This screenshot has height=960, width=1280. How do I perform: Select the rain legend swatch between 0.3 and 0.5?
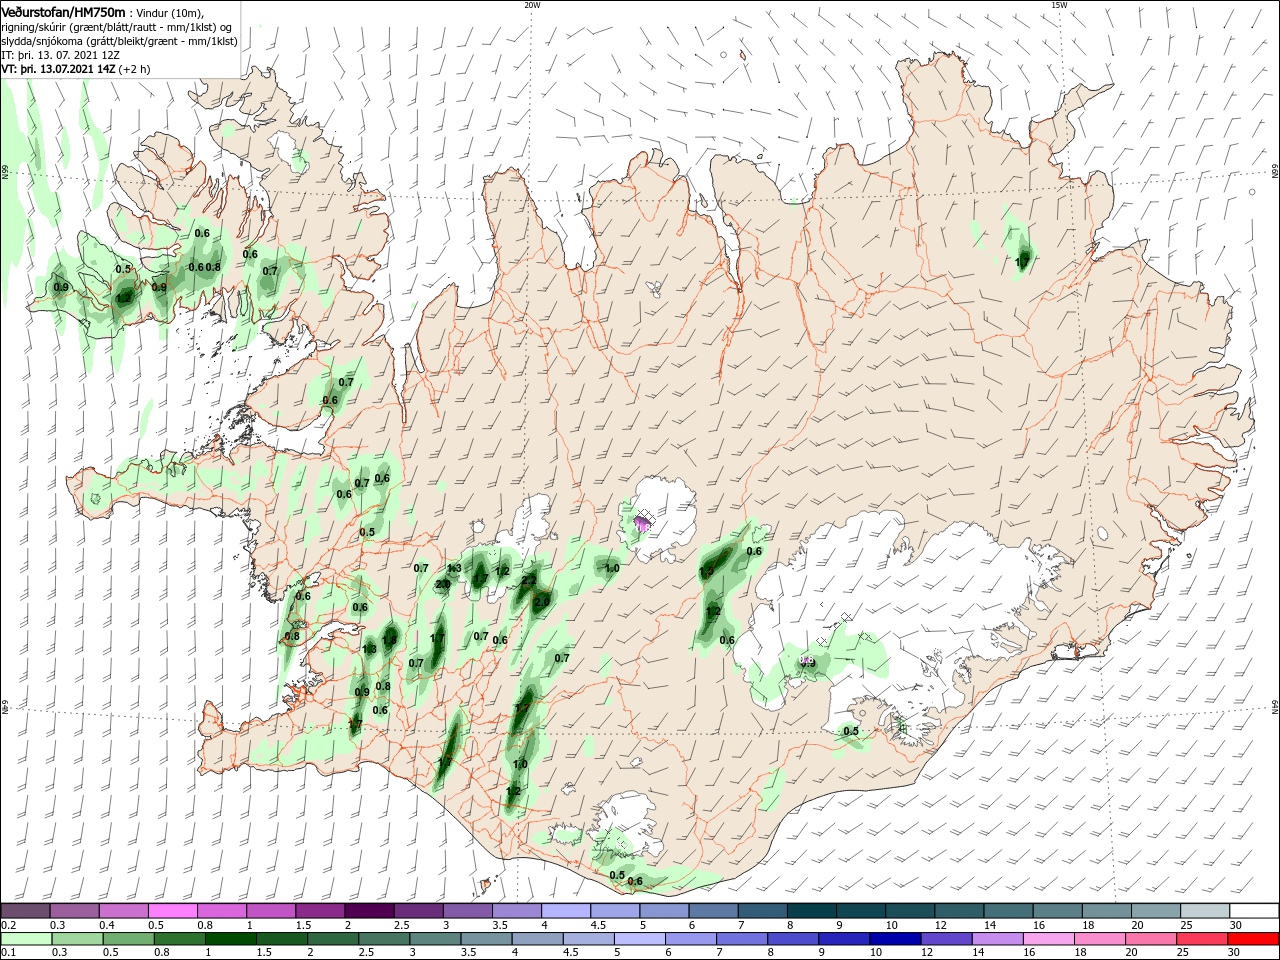pyautogui.click(x=75, y=939)
